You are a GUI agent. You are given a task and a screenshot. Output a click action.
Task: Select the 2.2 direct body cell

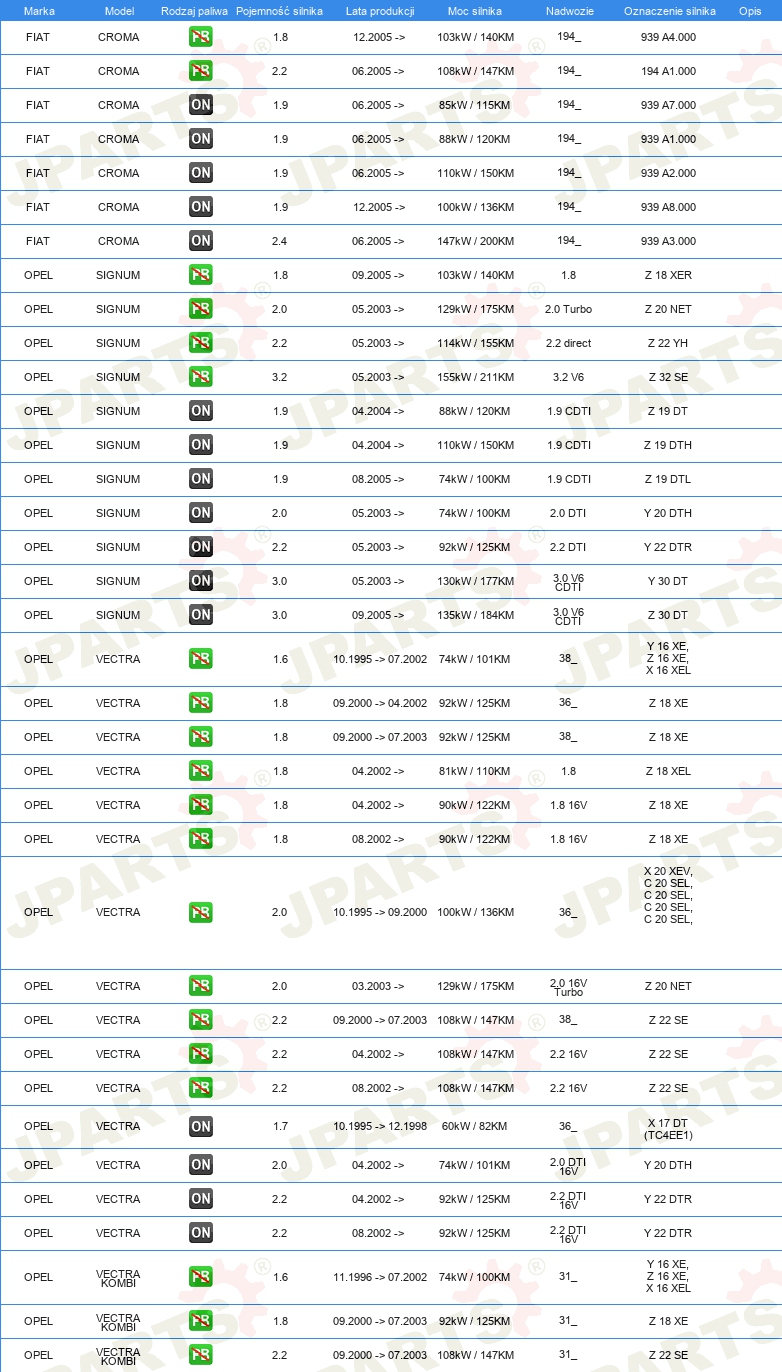[x=569, y=343]
